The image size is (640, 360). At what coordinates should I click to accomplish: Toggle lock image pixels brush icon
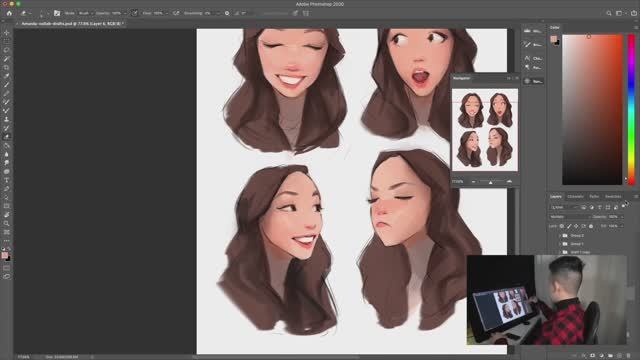[x=569, y=226]
